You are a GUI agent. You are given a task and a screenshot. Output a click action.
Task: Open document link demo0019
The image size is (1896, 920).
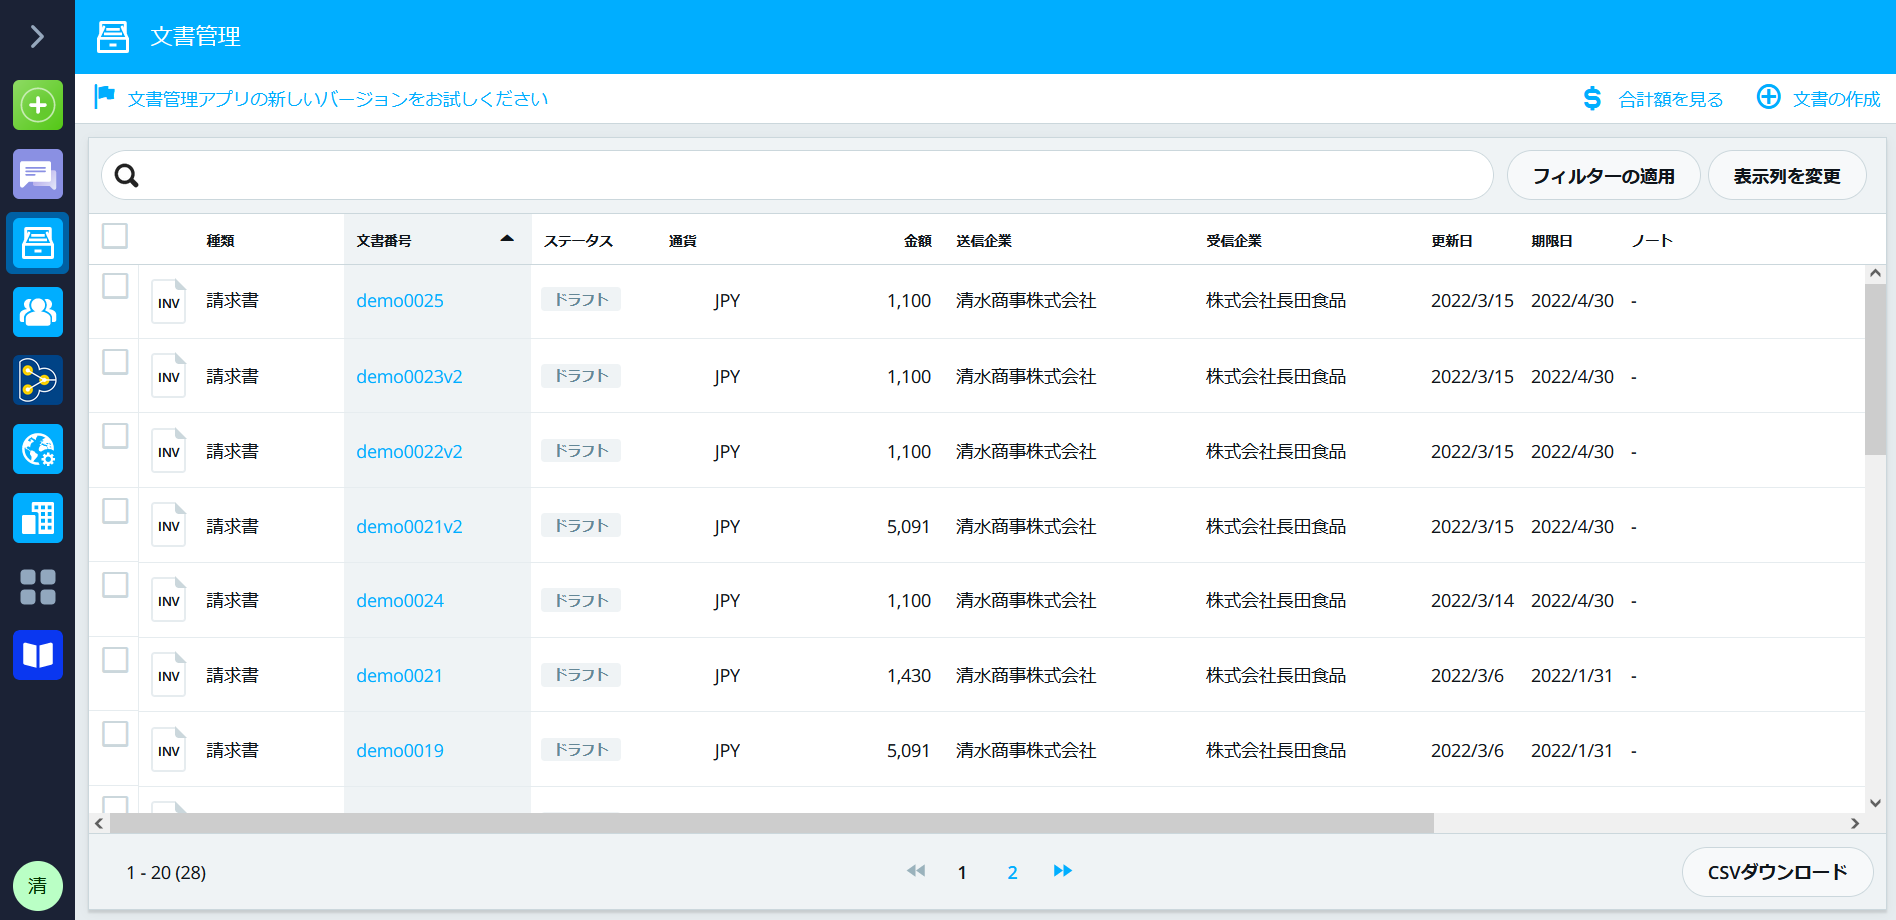400,751
